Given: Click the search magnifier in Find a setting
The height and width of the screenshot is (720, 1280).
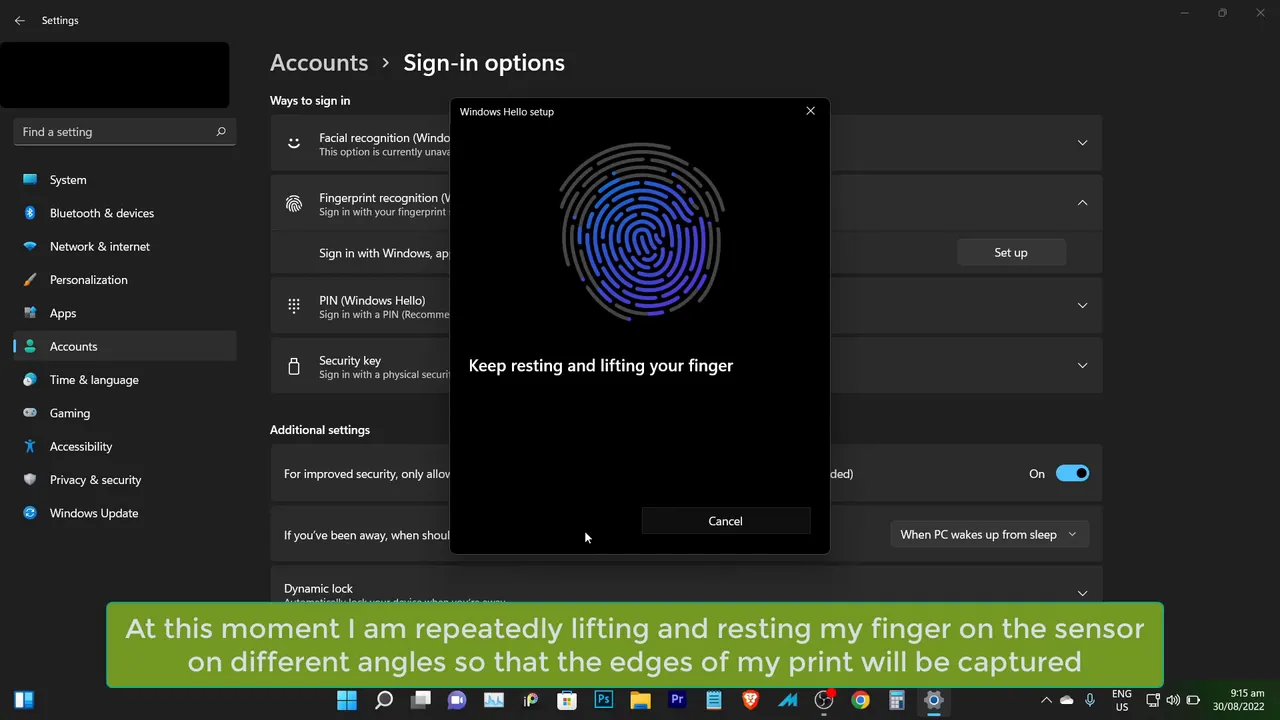Looking at the screenshot, I should point(221,132).
